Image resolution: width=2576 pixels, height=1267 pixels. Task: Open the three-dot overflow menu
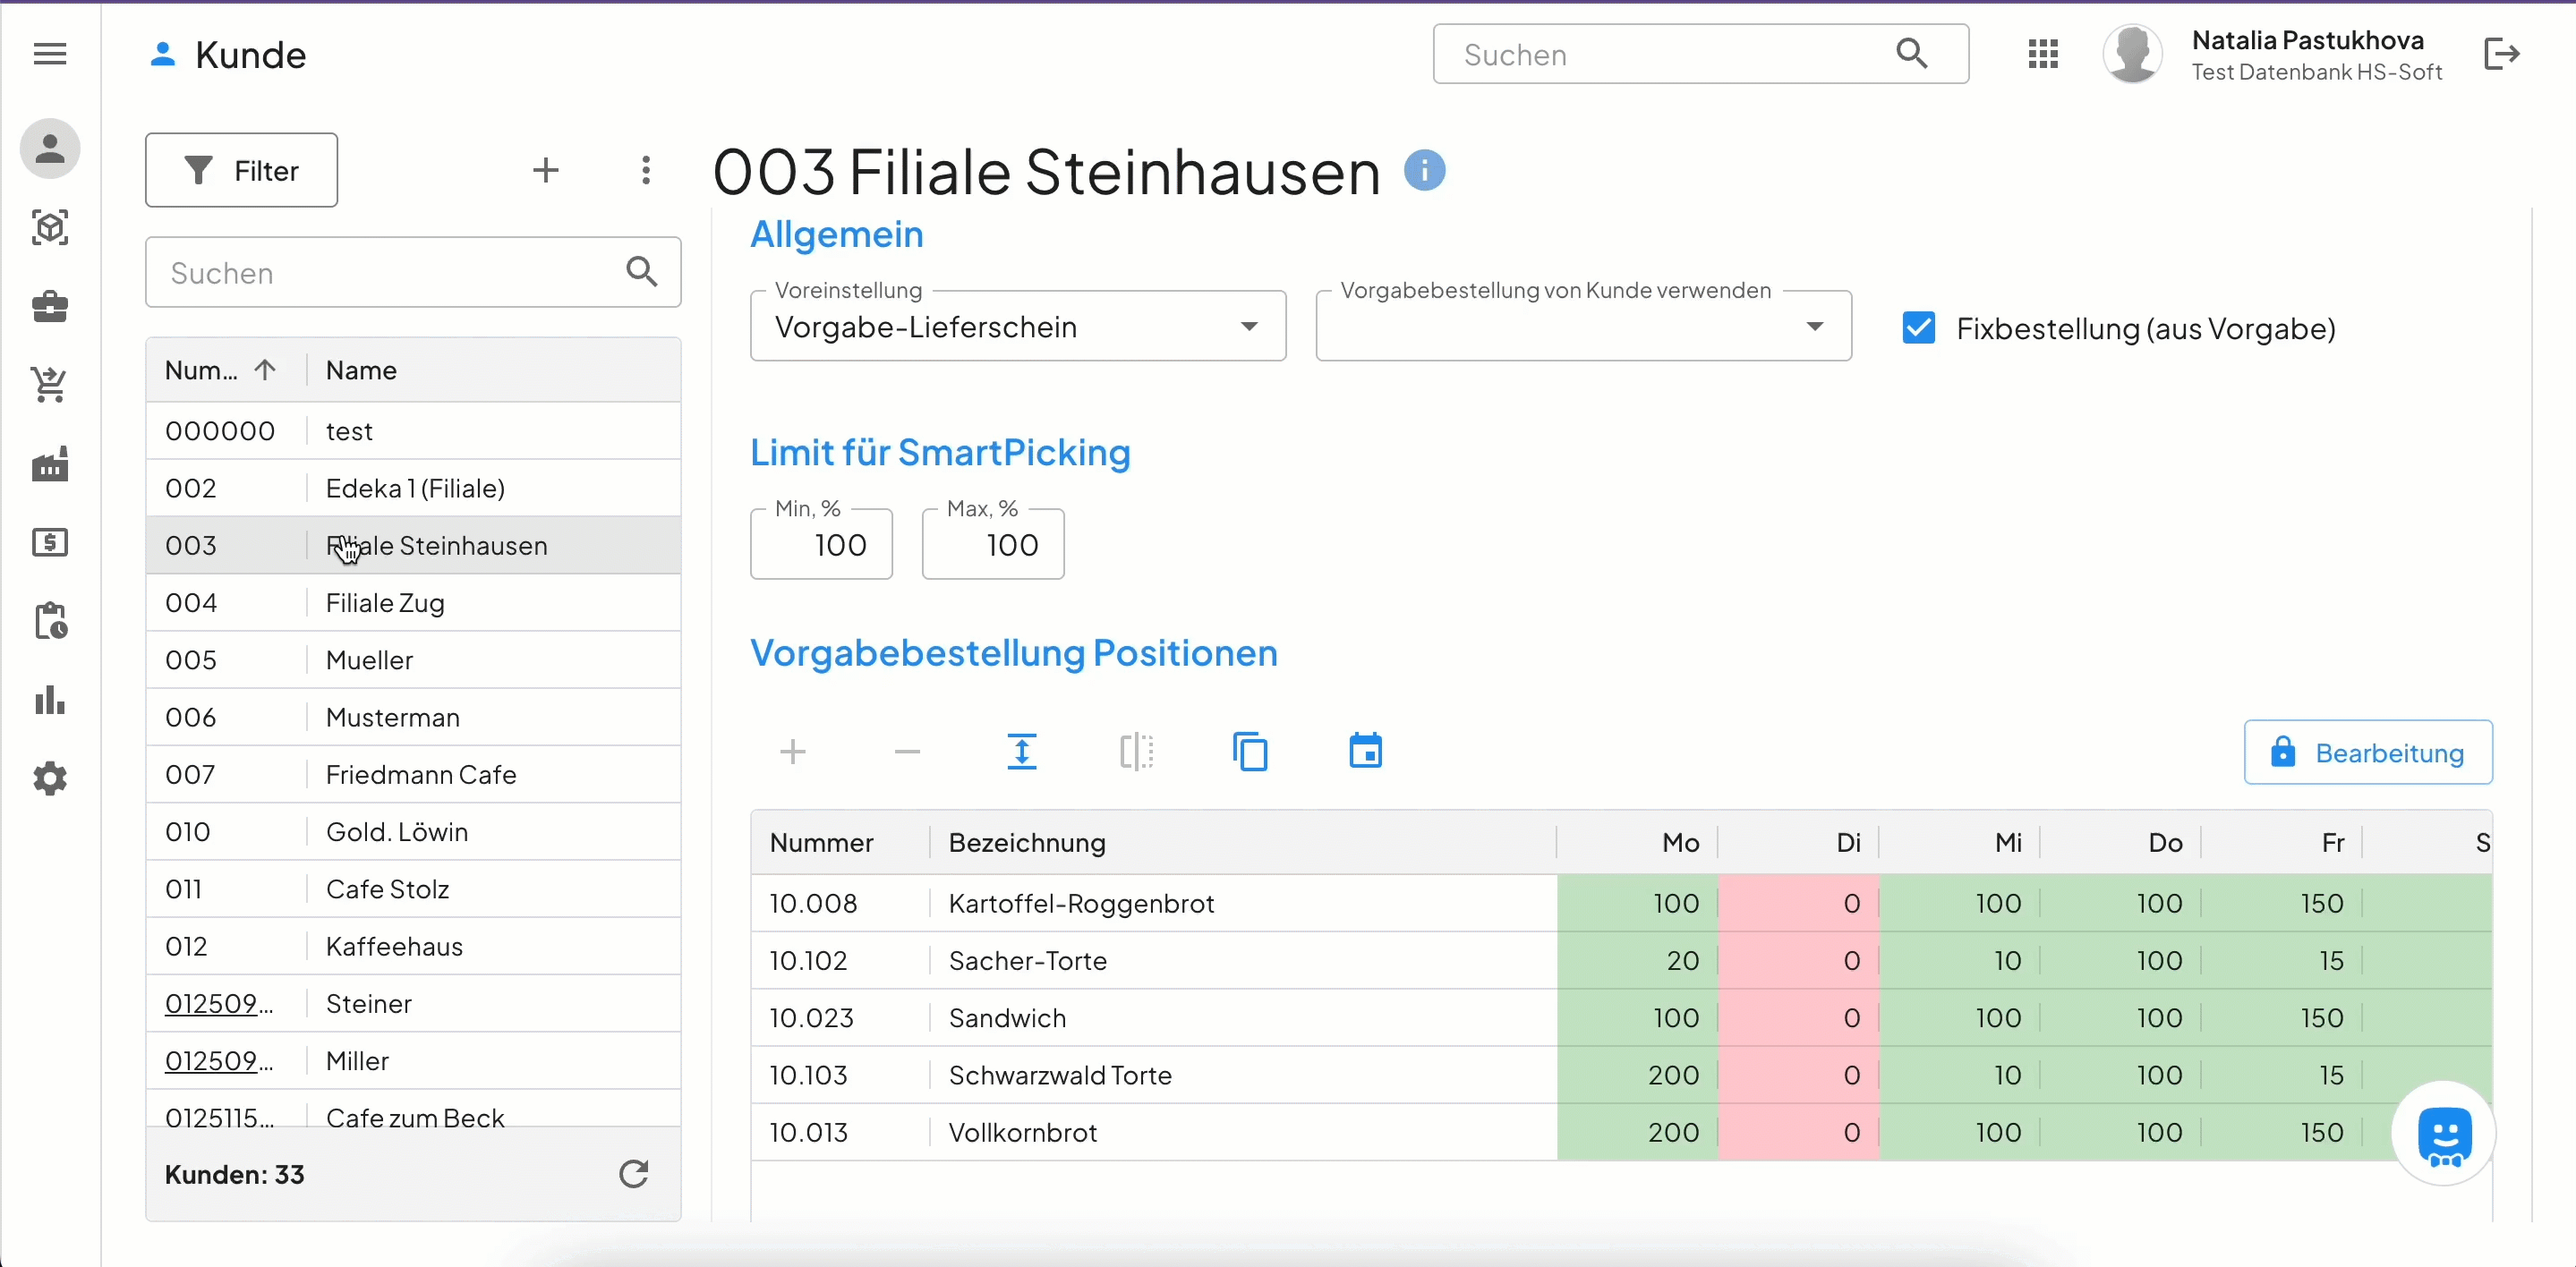click(647, 170)
